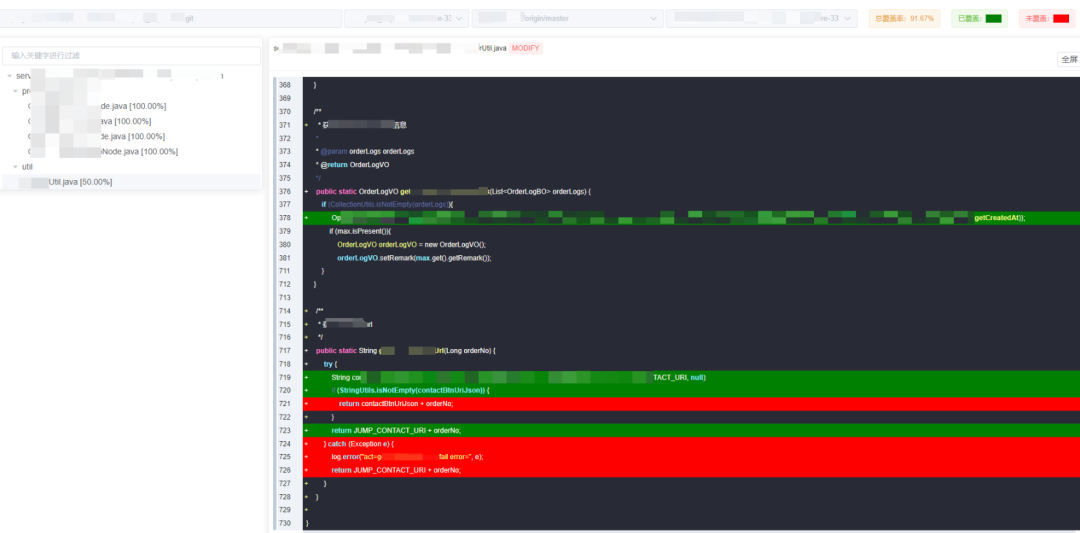
Task: Click green line 'return JUMP_CONTACT_URI + orderNo;' at 723
Action: pyautogui.click(x=691, y=430)
